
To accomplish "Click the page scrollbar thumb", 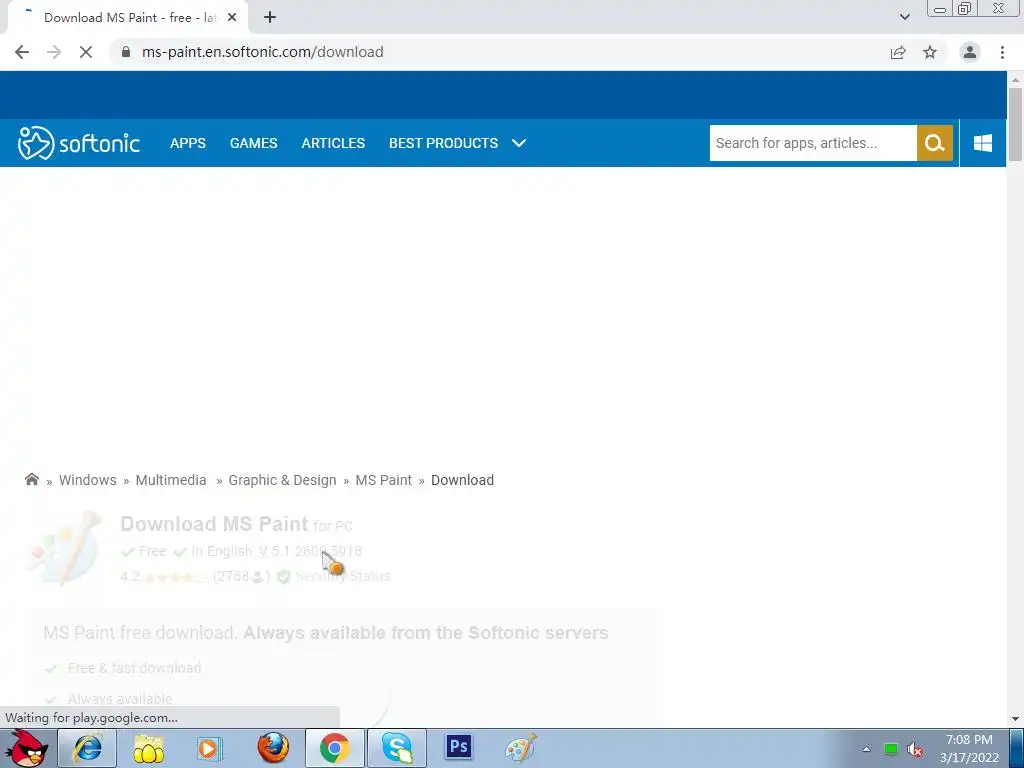I will click(x=1015, y=124).
